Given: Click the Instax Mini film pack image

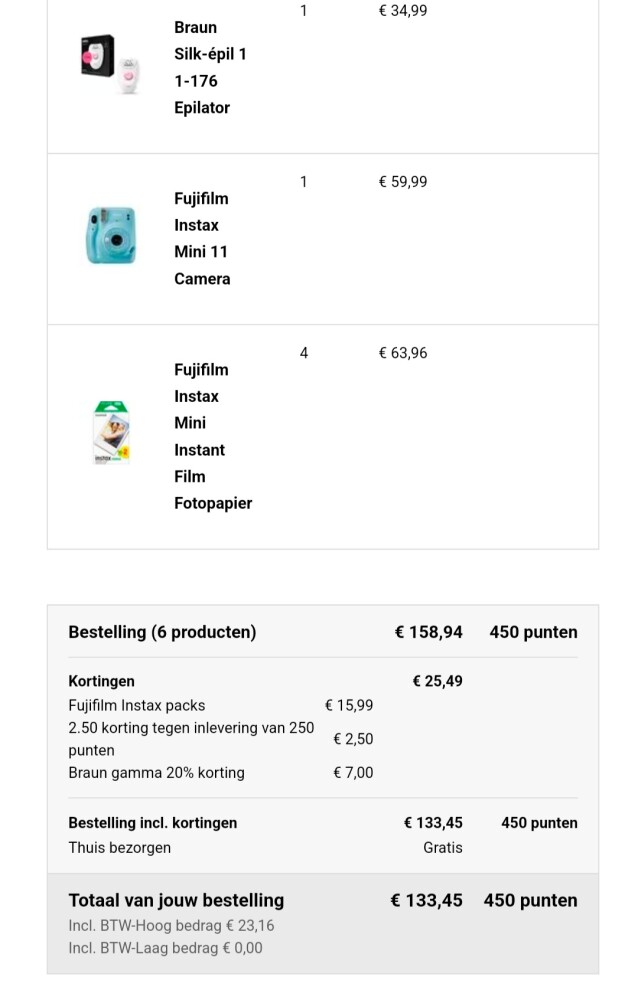Looking at the screenshot, I should point(112,432).
